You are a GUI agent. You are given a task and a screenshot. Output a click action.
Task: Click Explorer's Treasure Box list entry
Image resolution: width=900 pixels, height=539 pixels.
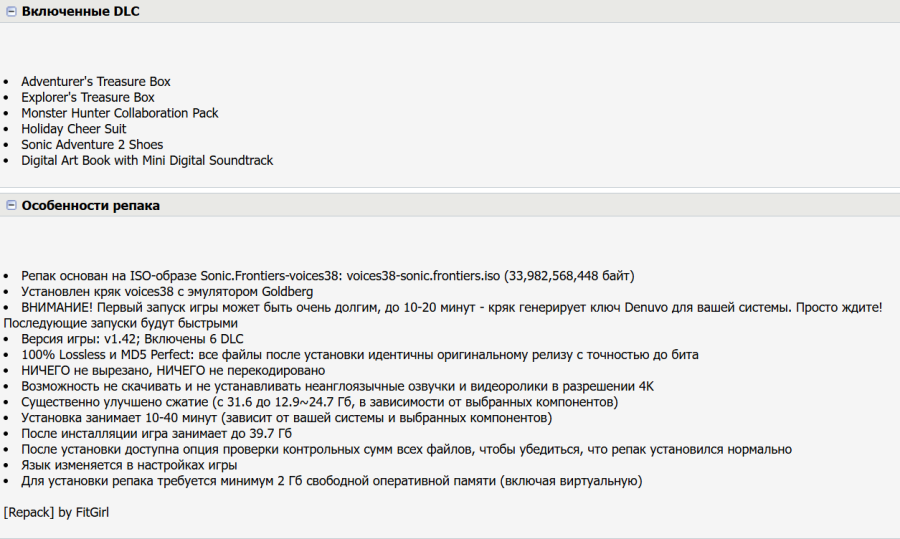[88, 97]
